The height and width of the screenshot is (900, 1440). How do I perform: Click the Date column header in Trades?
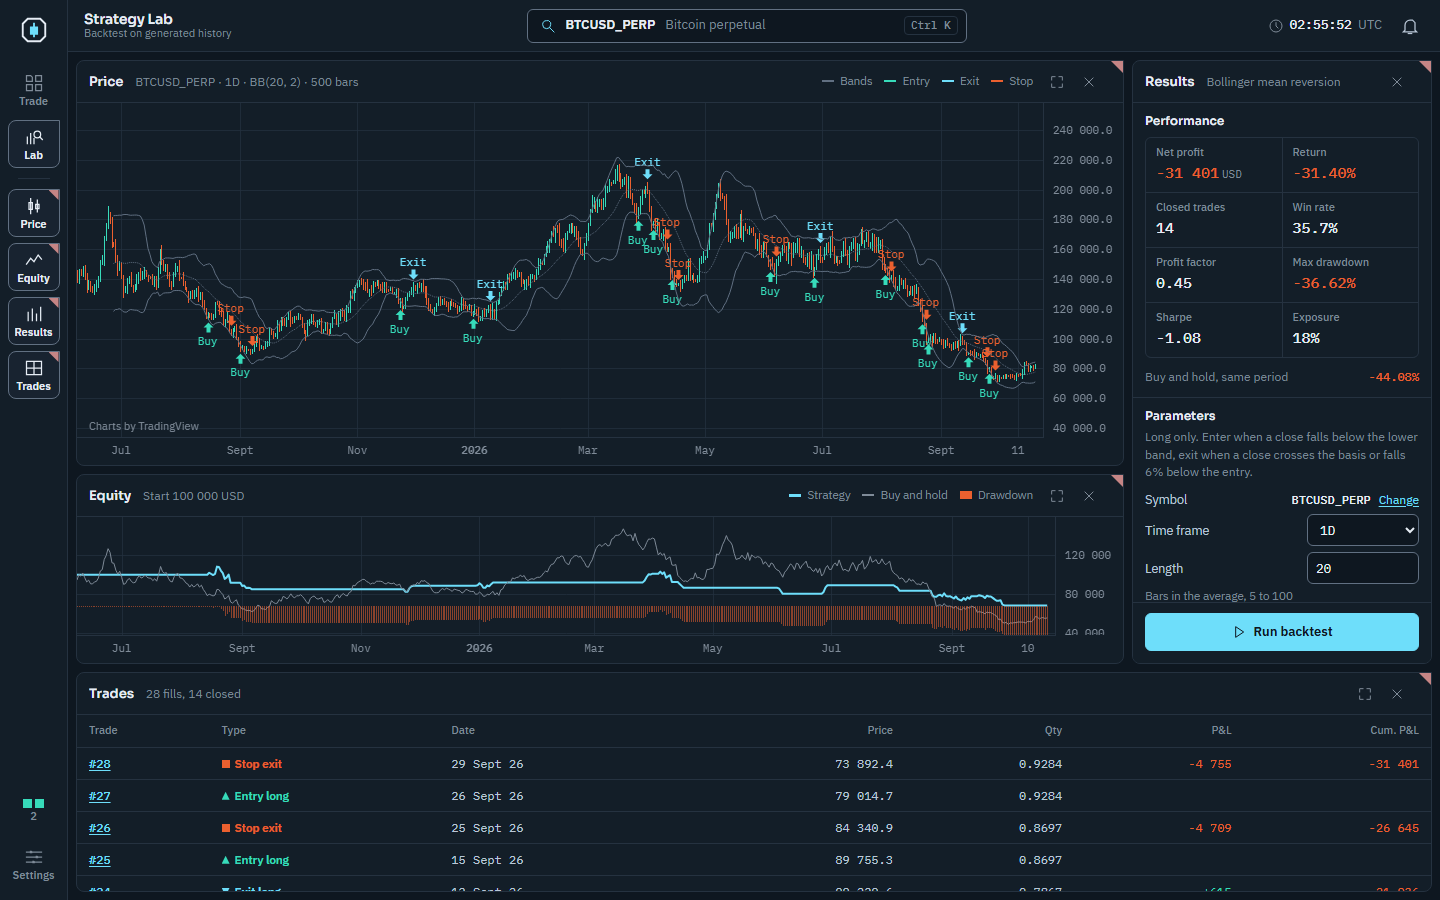coord(463,730)
